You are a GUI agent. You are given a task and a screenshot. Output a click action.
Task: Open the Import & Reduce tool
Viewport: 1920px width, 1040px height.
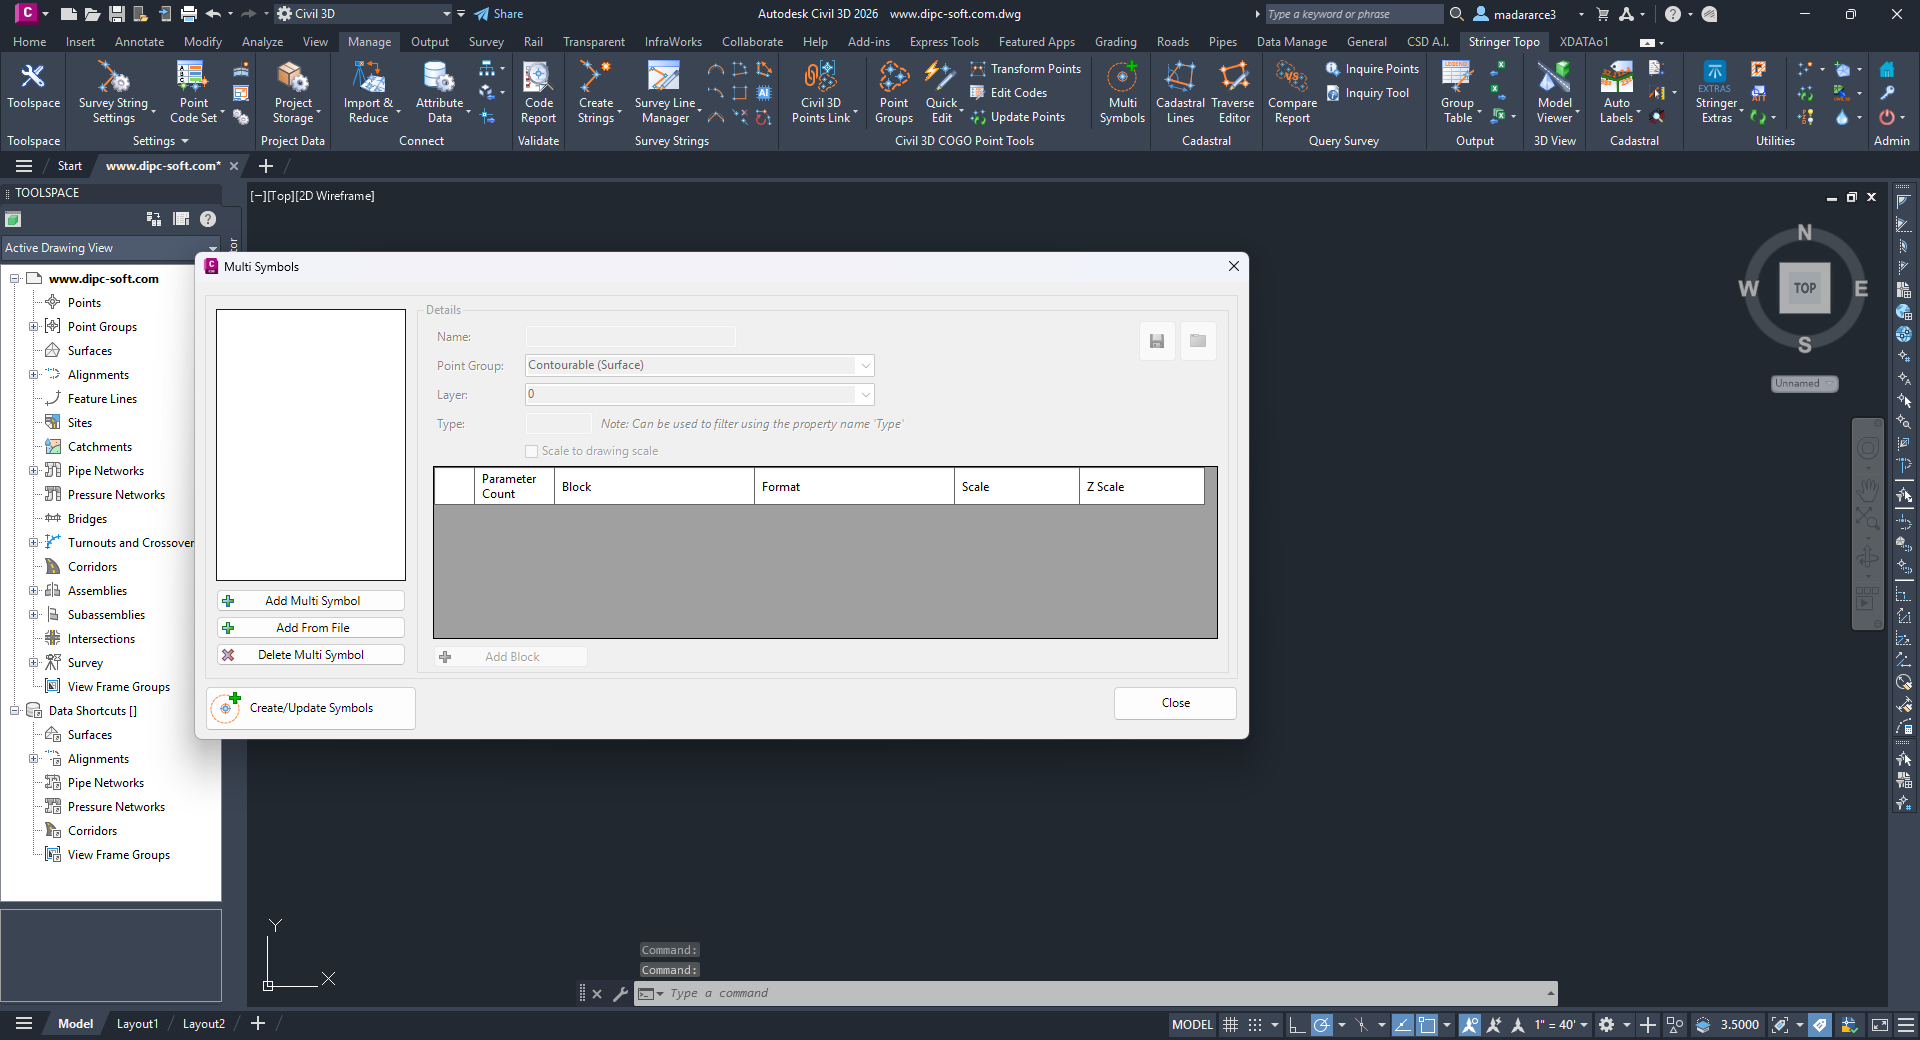(368, 92)
